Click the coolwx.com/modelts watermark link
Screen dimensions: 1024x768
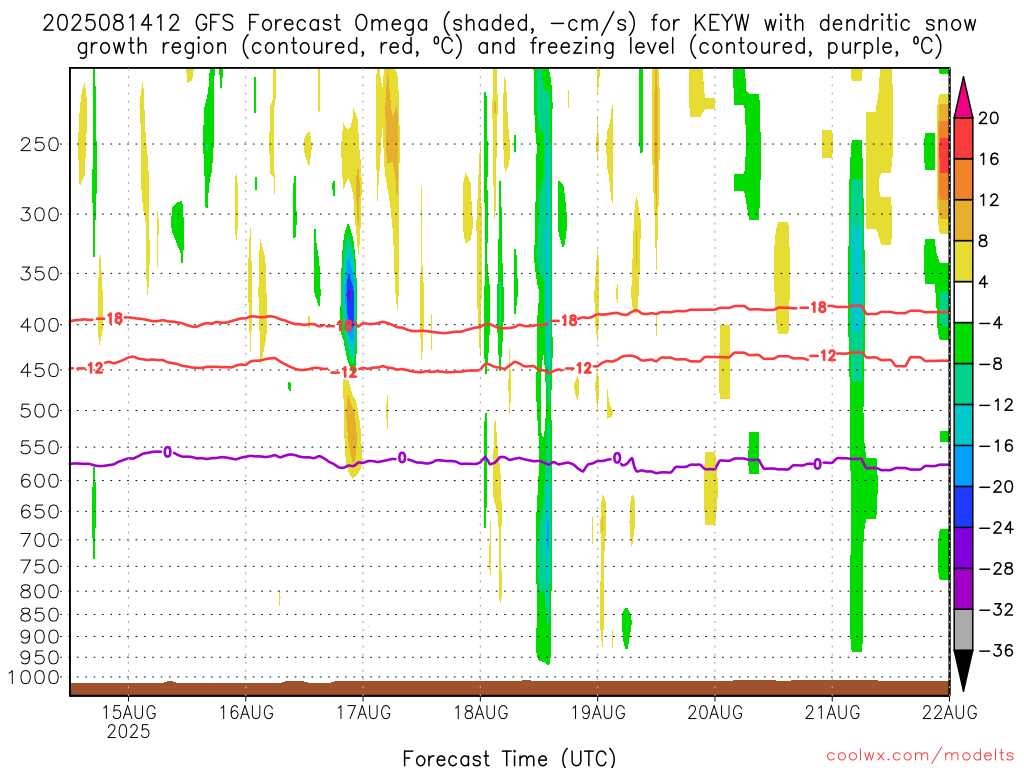[920, 756]
